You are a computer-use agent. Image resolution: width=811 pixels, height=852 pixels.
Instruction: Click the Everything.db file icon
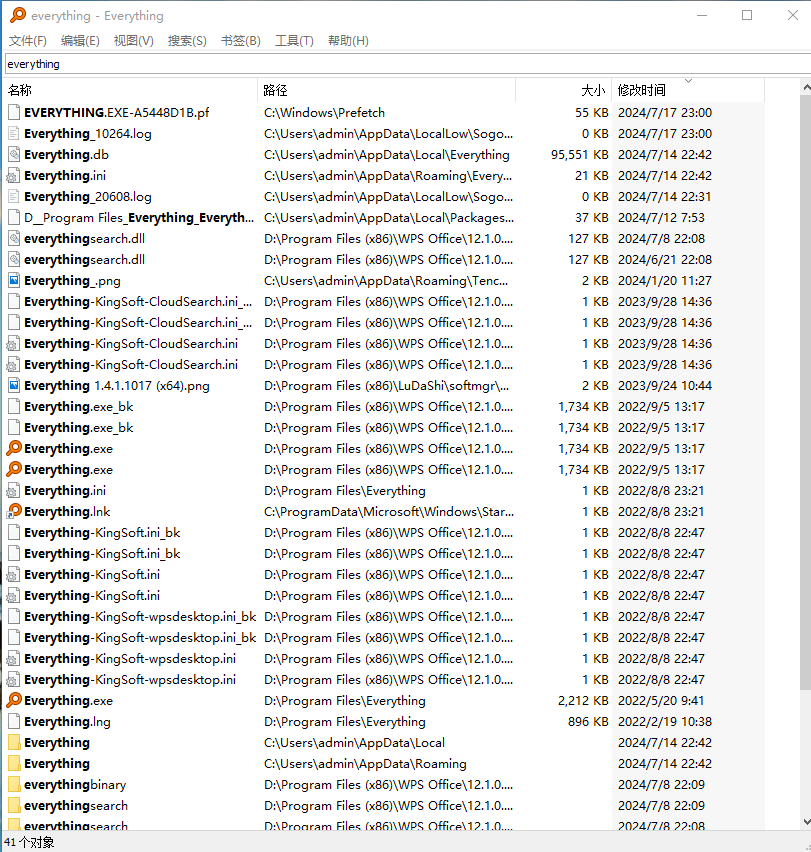click(14, 155)
